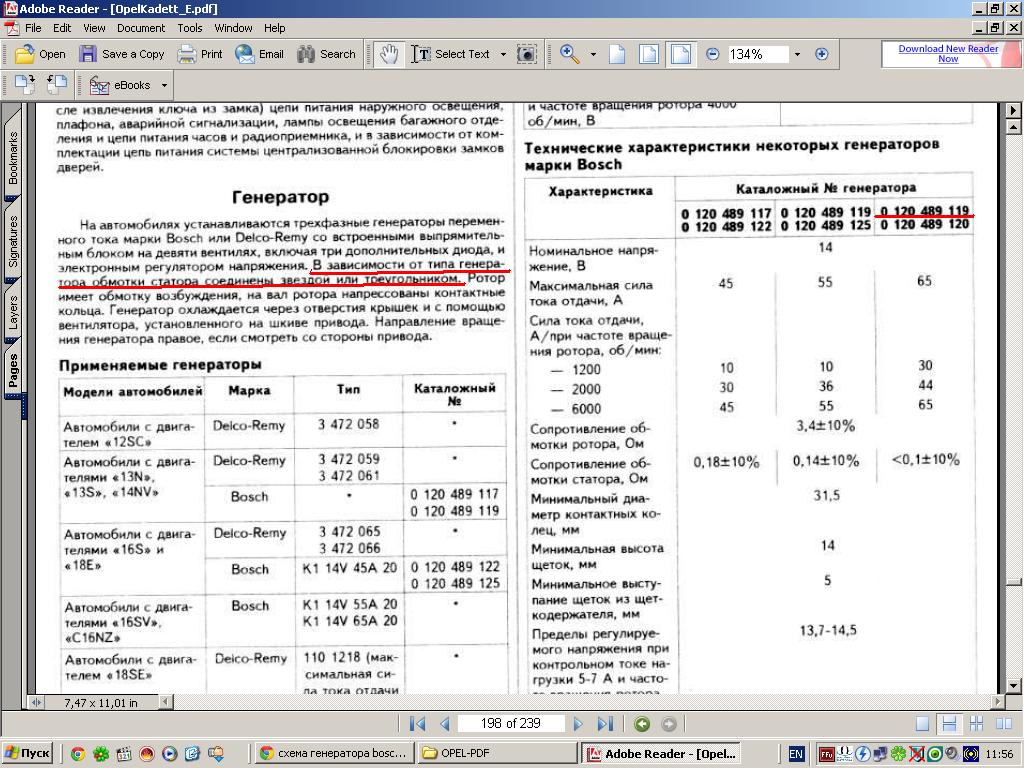
Task: Click the Snapshot tool camera icon
Action: 527,54
